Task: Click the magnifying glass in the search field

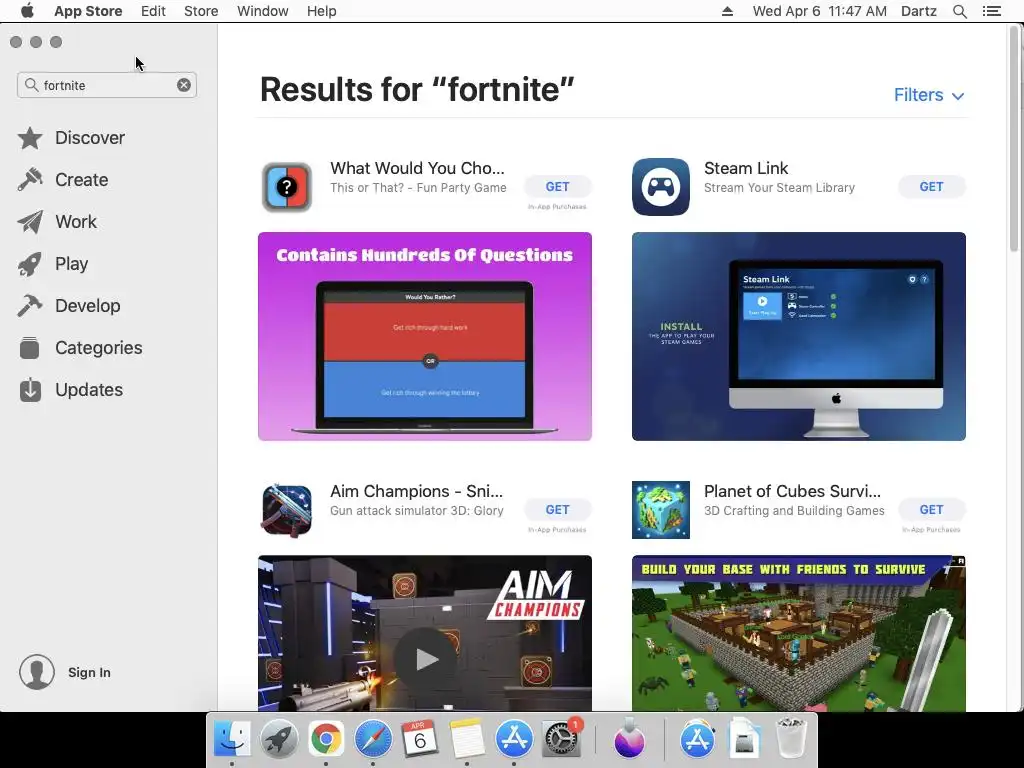Action: [31, 85]
